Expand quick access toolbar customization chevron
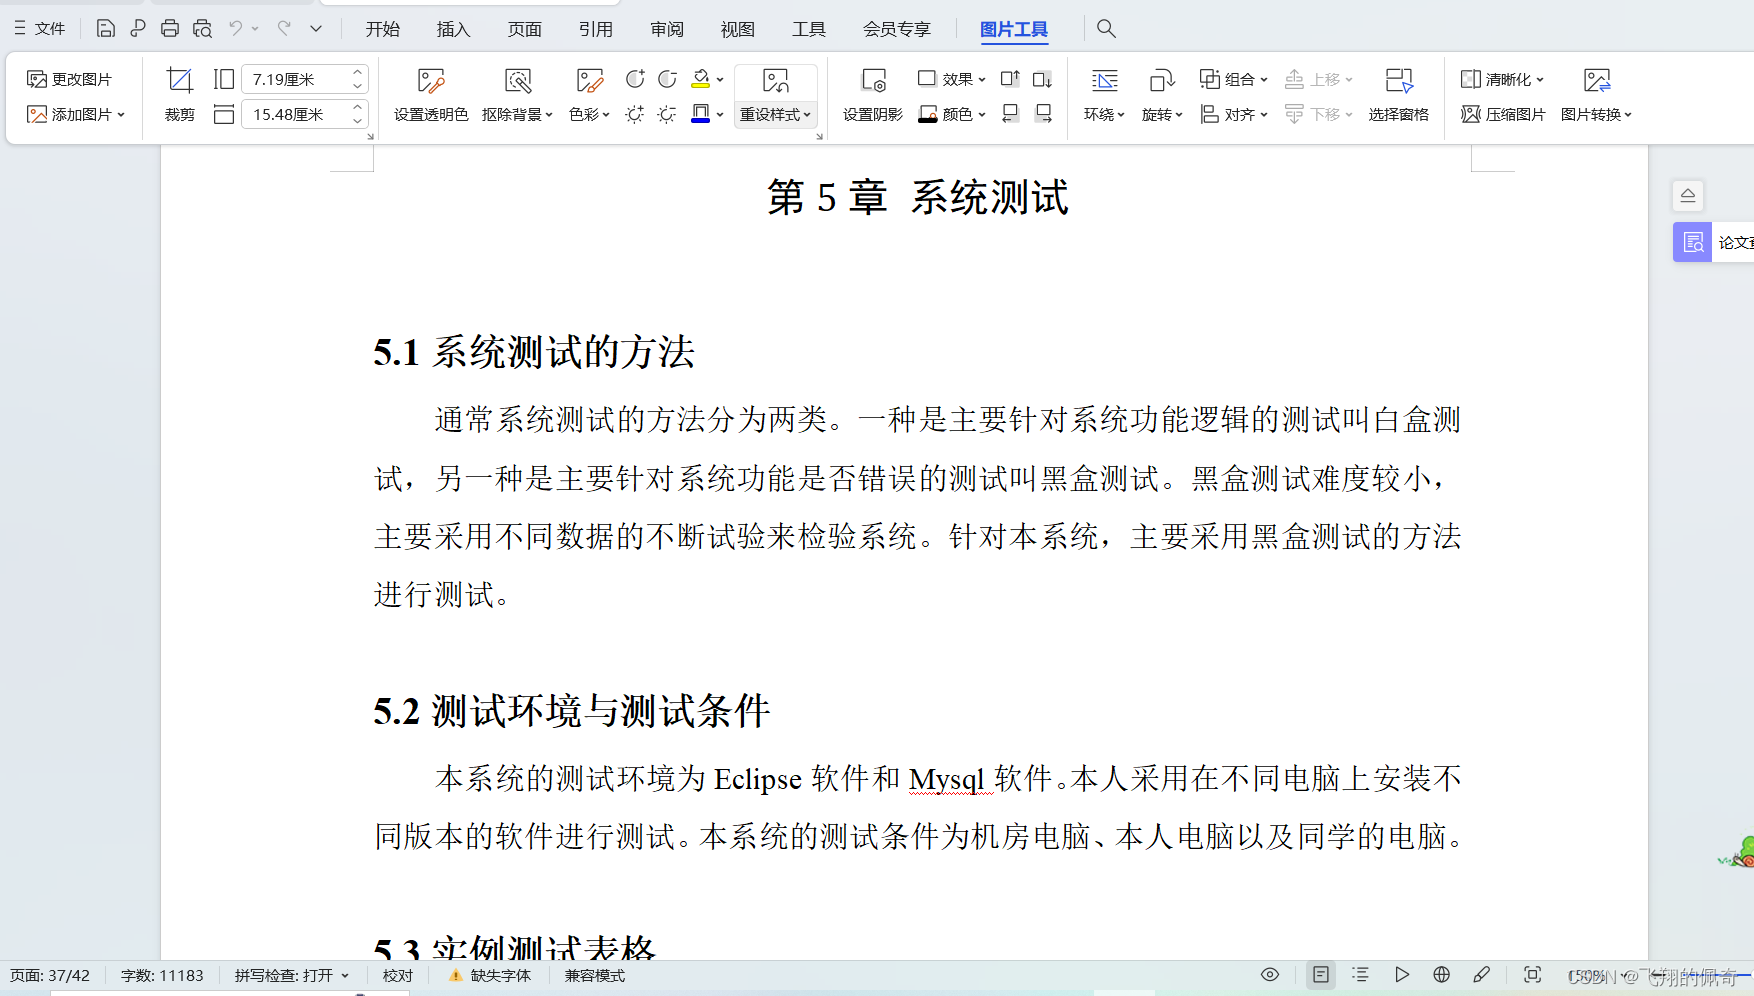 [x=316, y=28]
